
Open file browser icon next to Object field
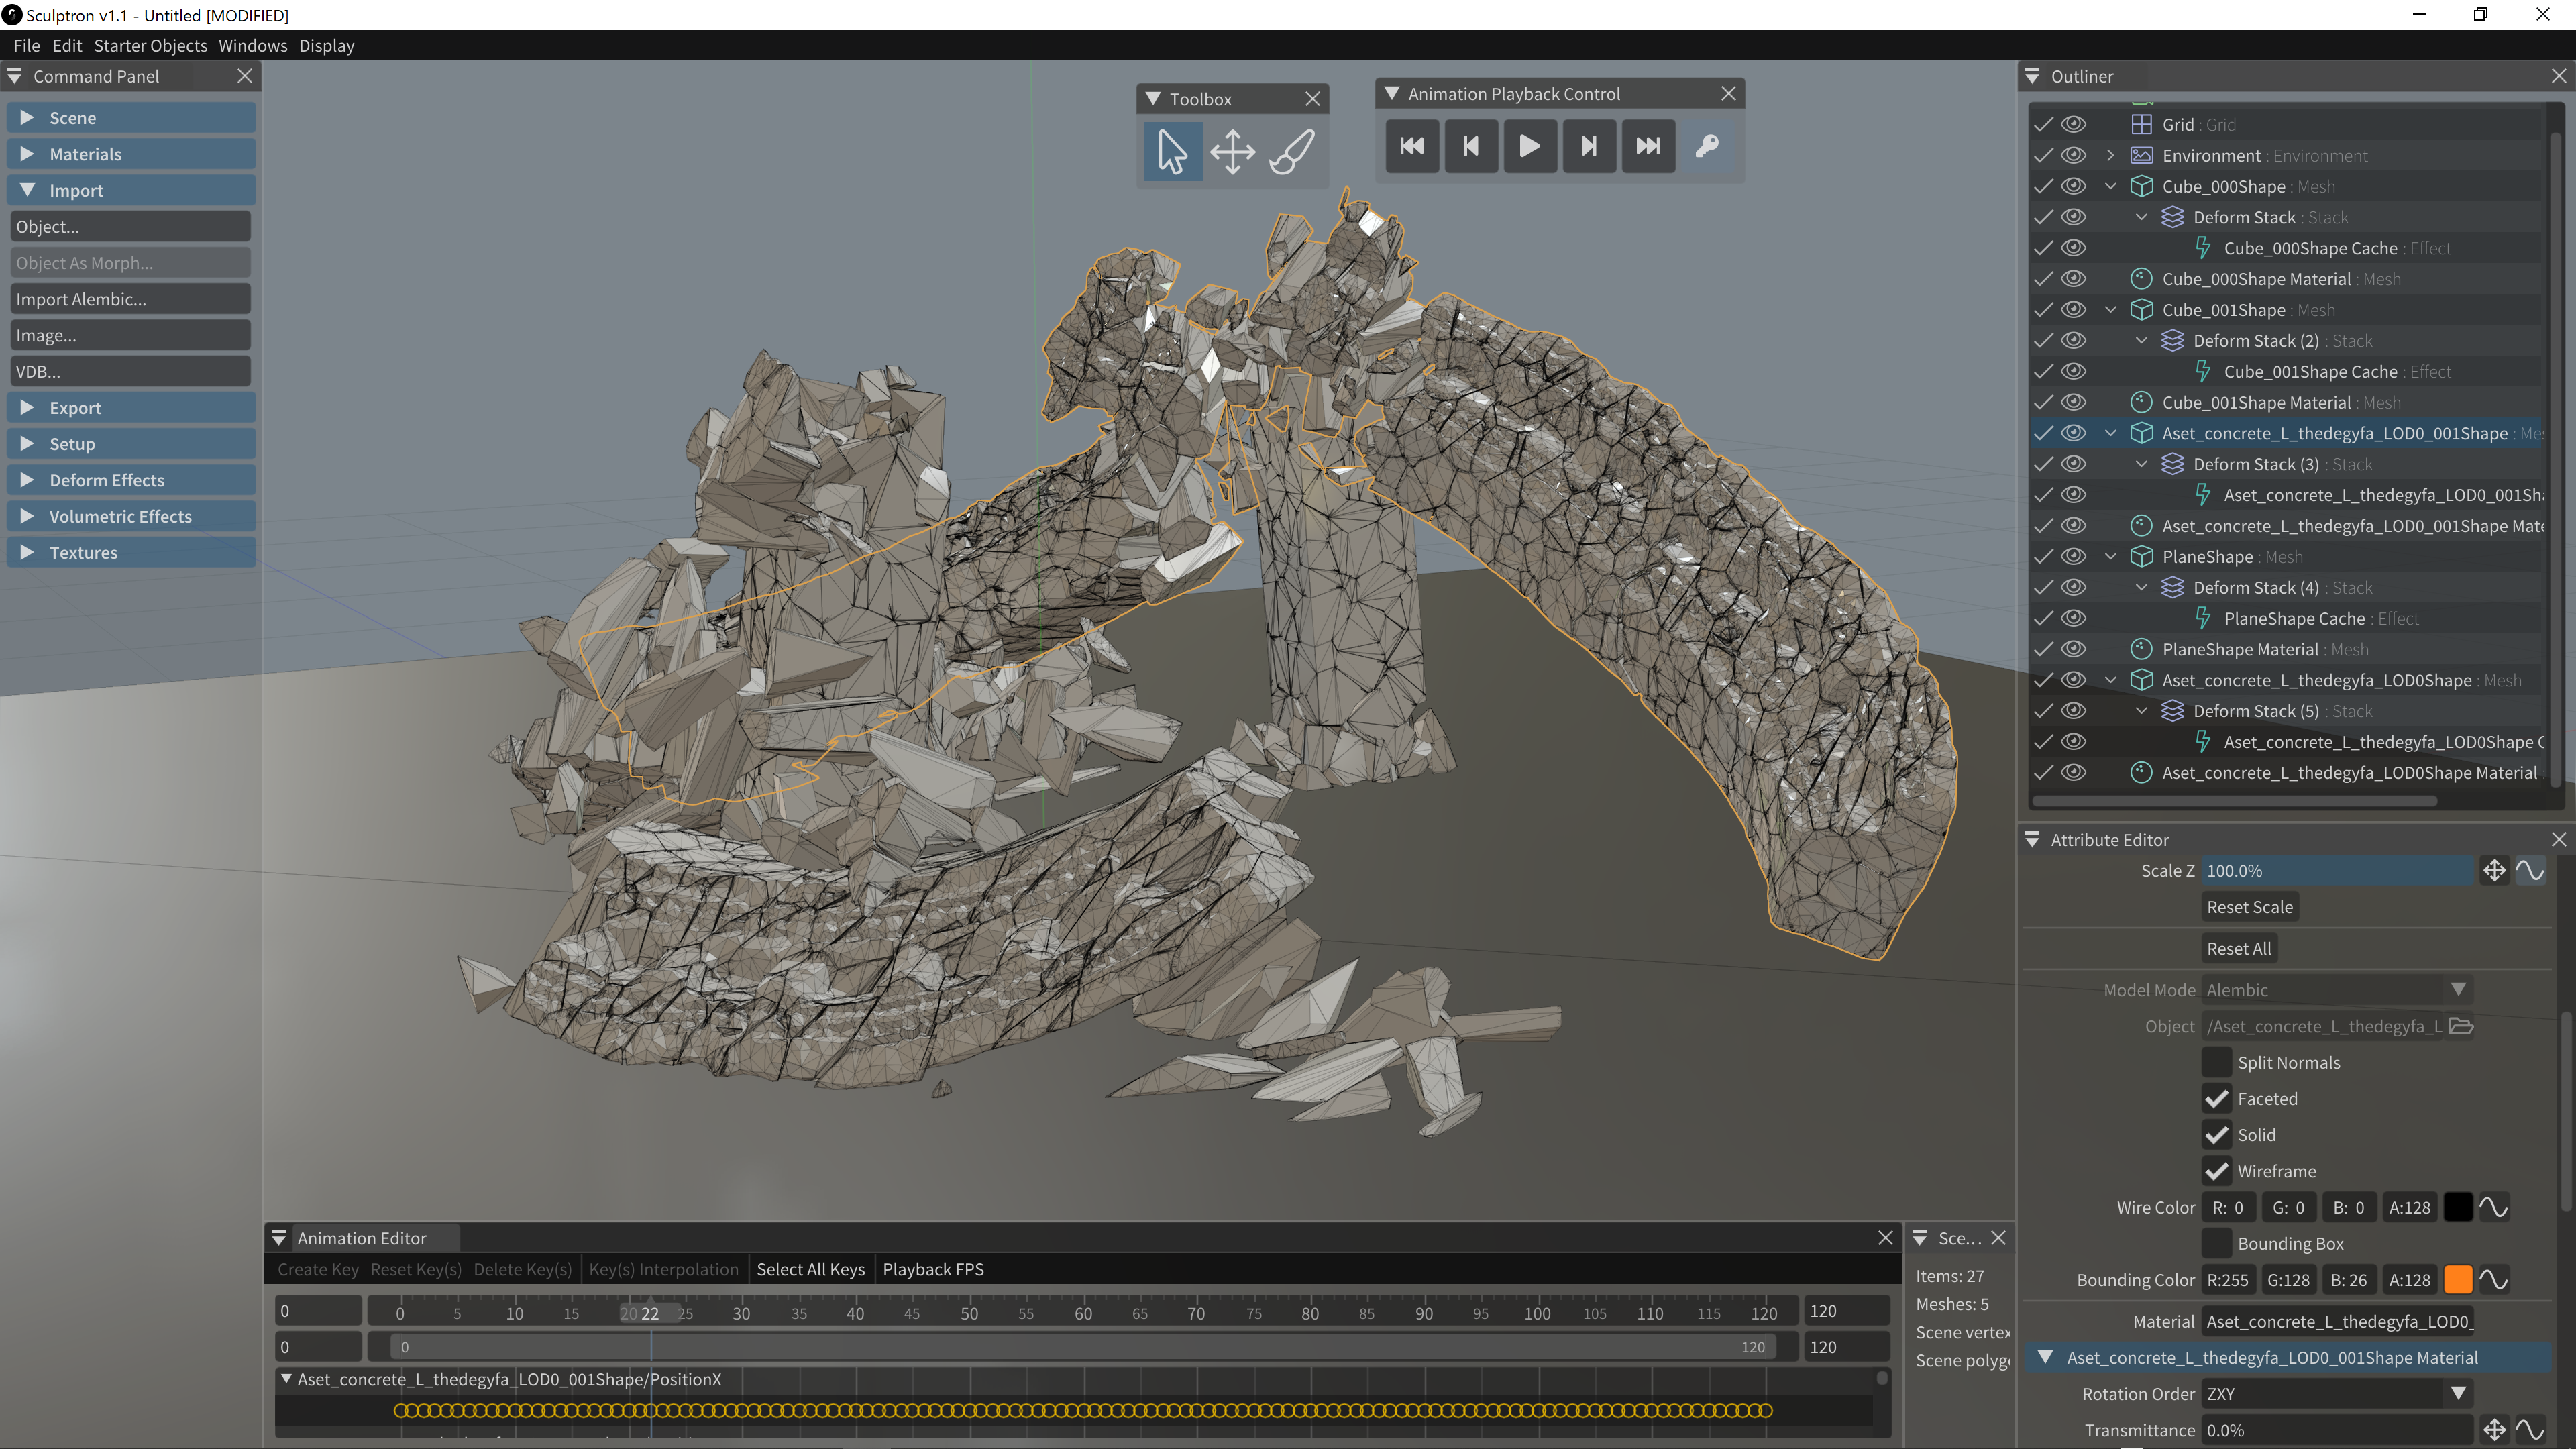click(x=2461, y=1026)
